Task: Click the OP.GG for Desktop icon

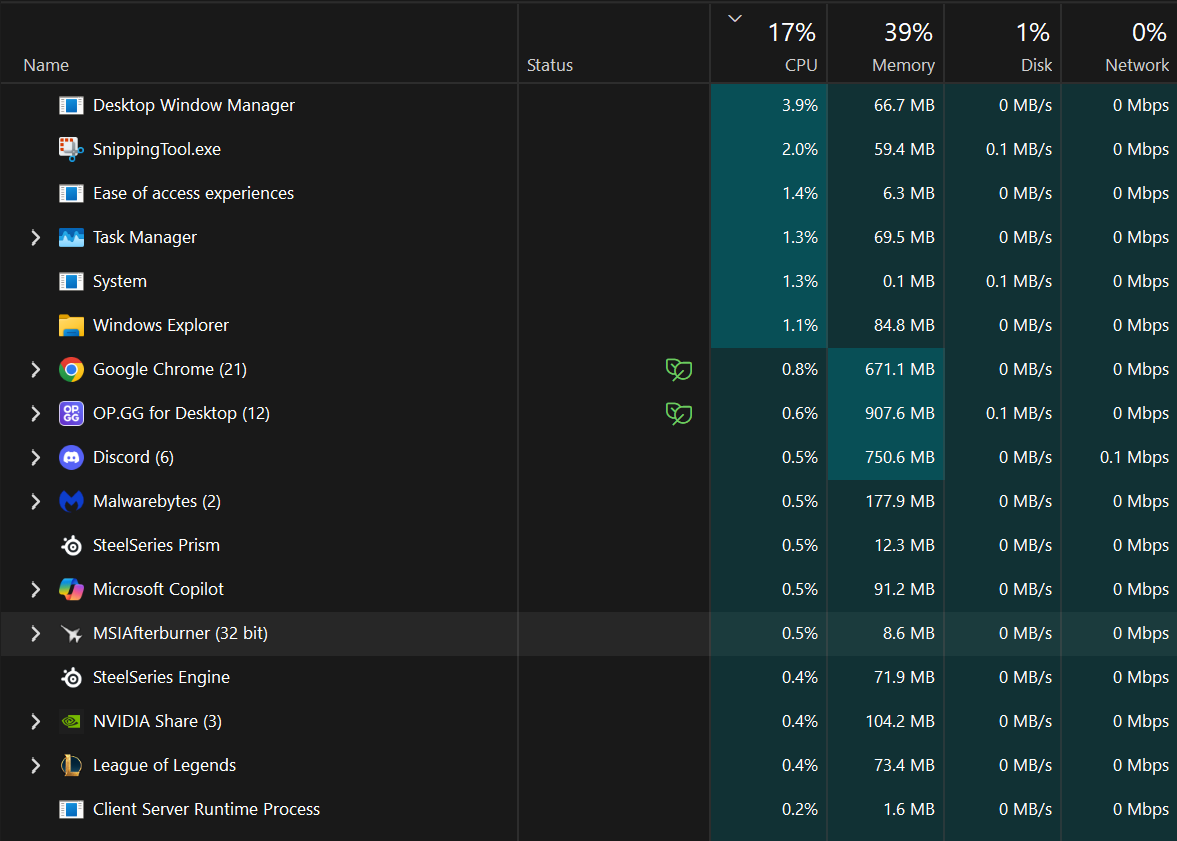Action: point(71,413)
